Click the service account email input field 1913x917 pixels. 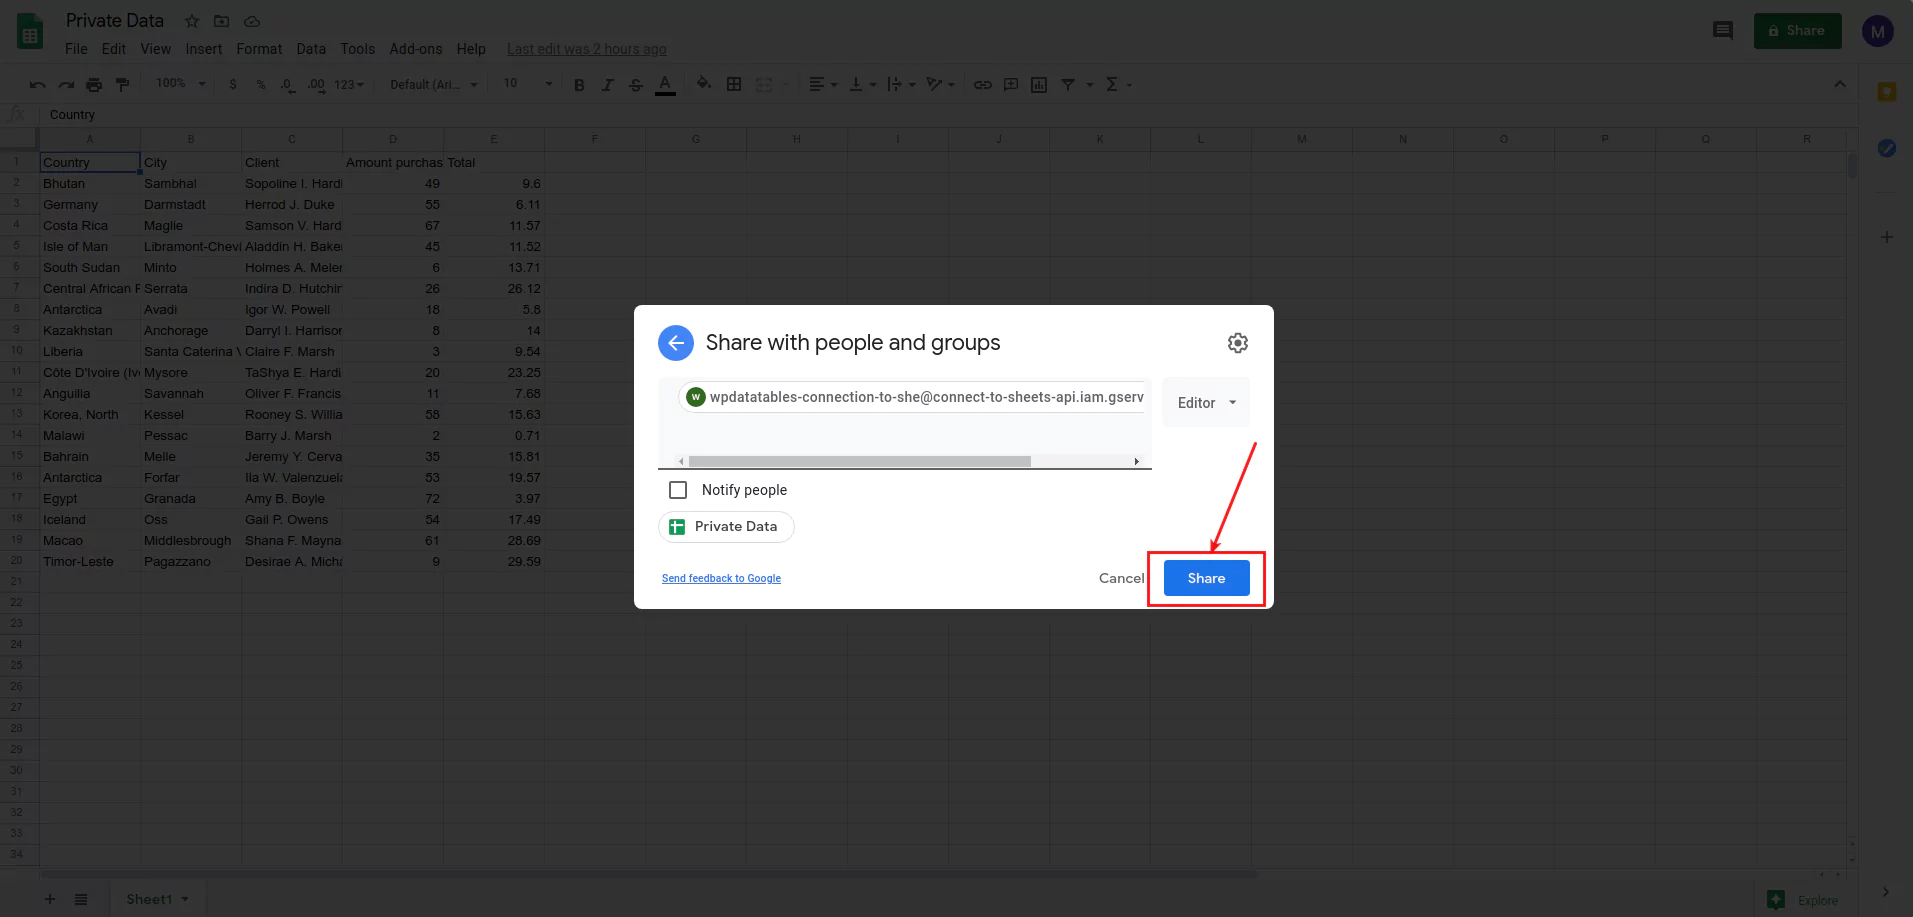click(910, 397)
